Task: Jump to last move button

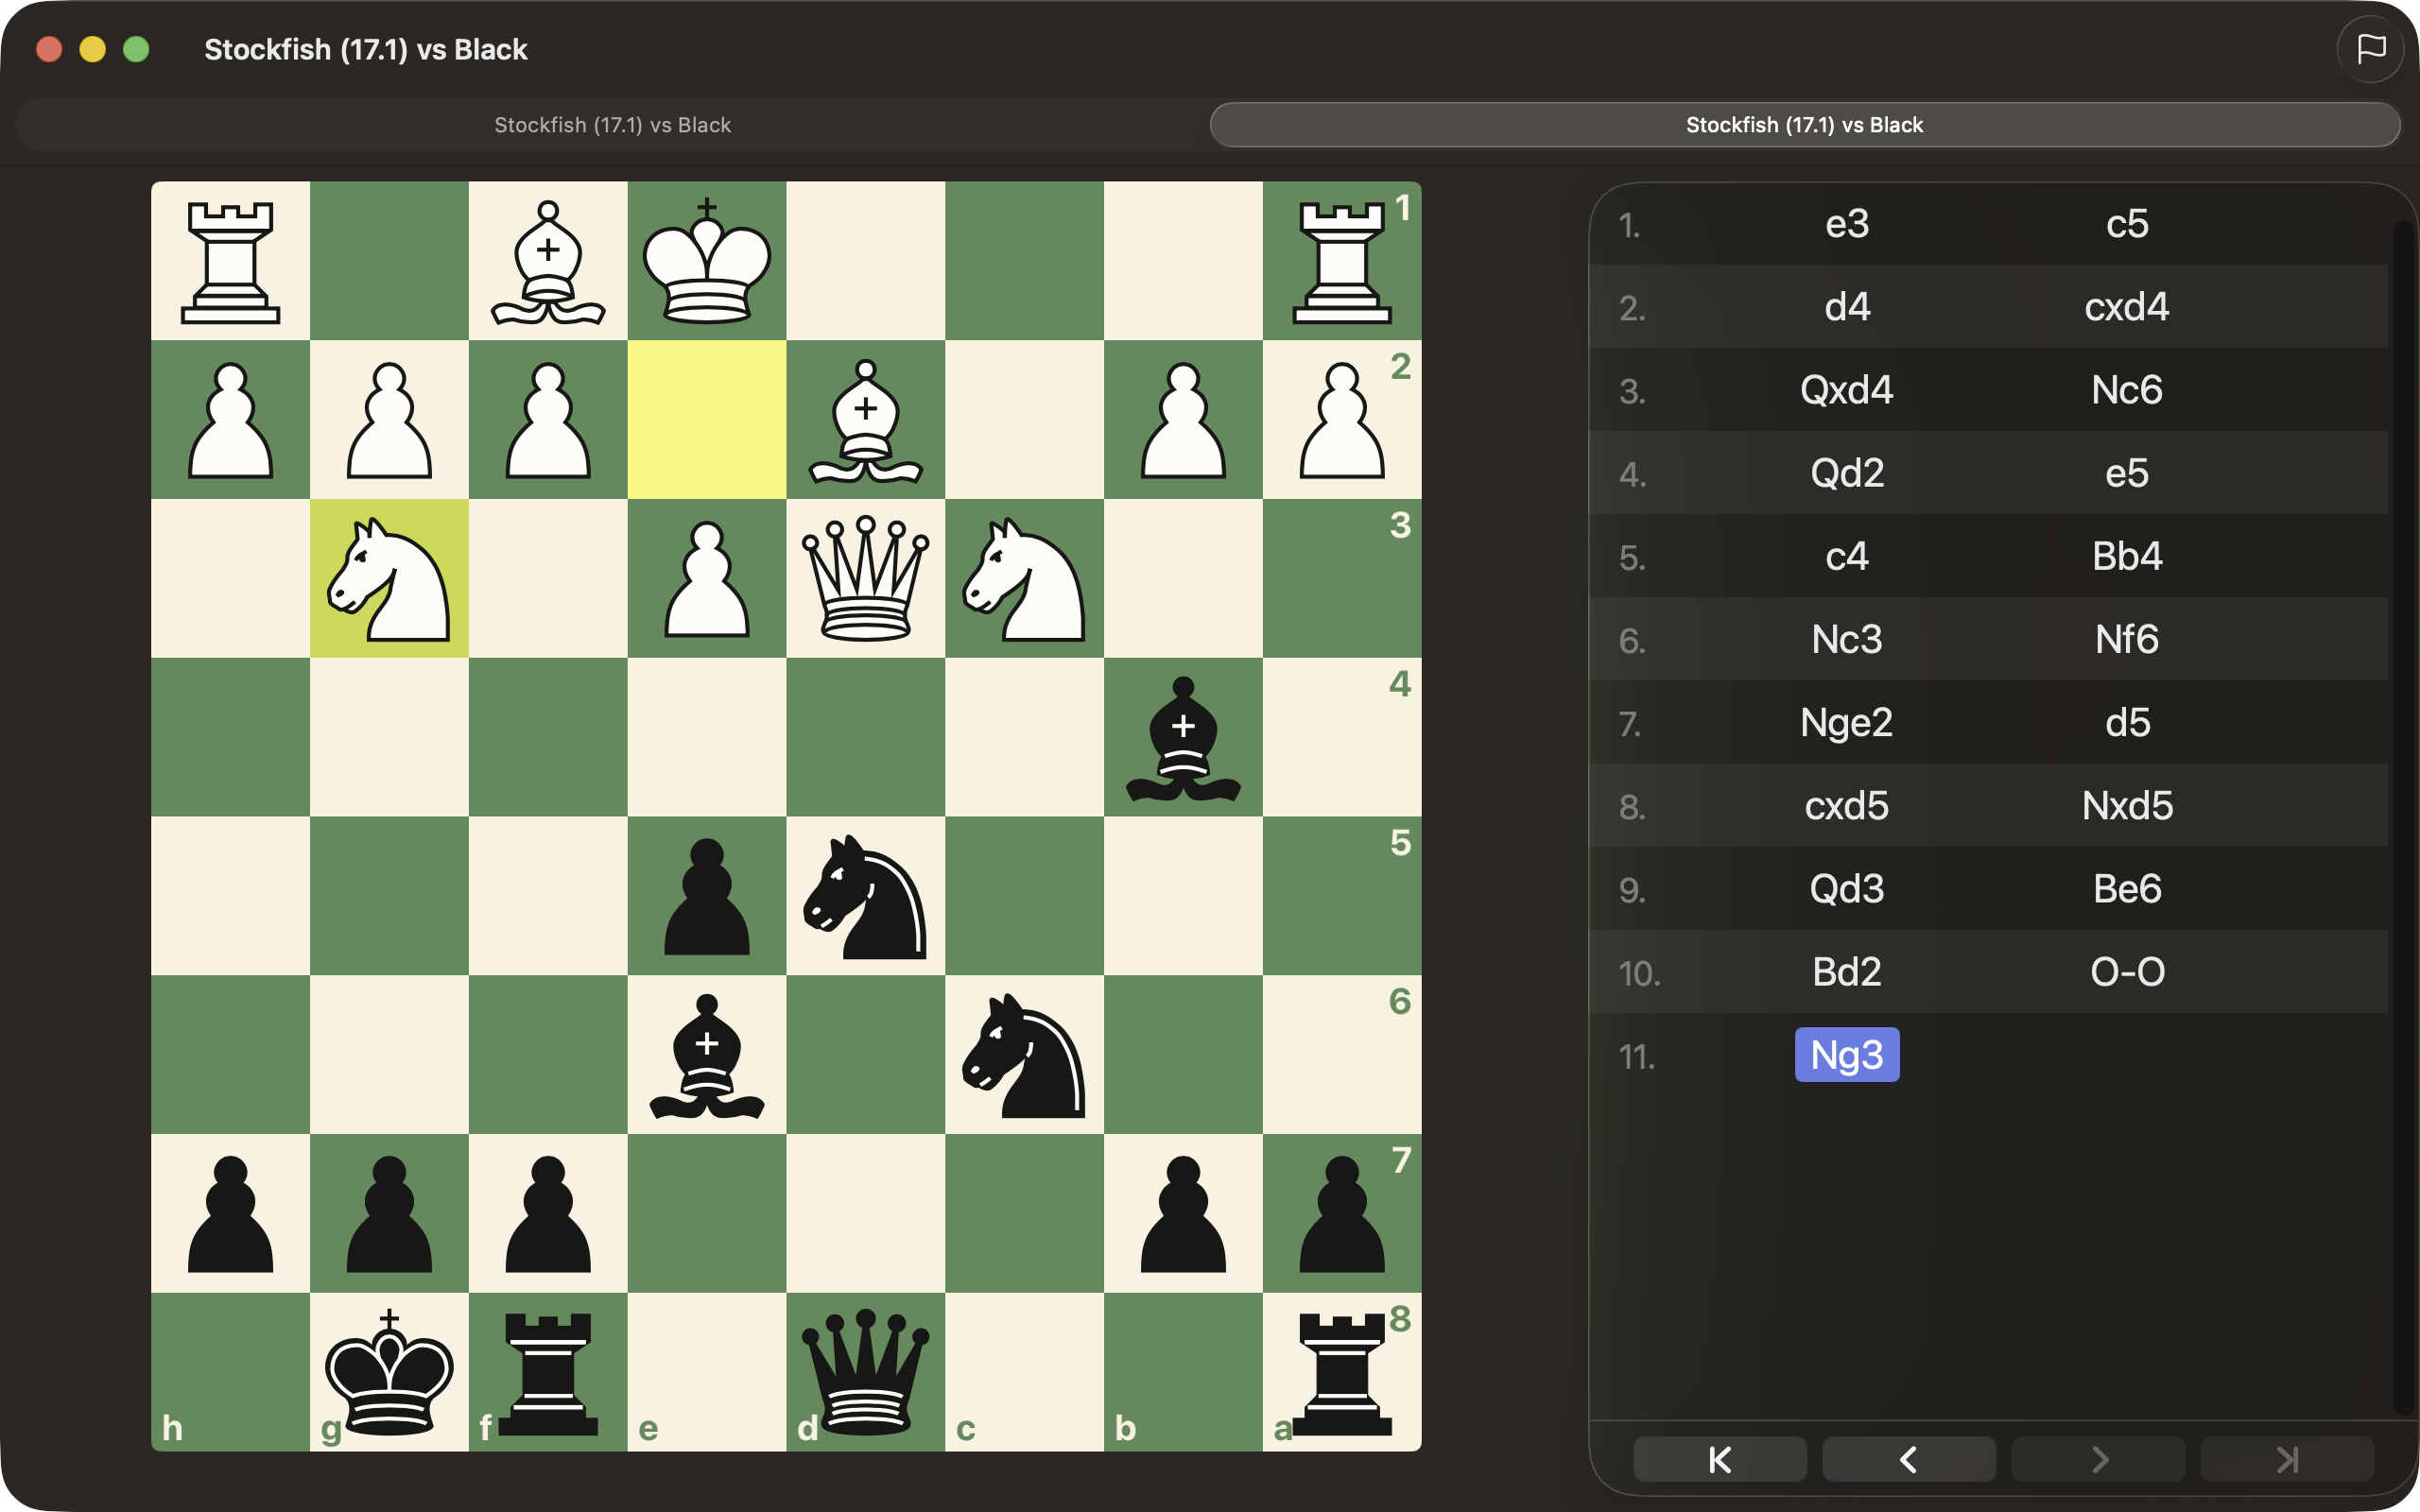Action: coord(2287,1460)
